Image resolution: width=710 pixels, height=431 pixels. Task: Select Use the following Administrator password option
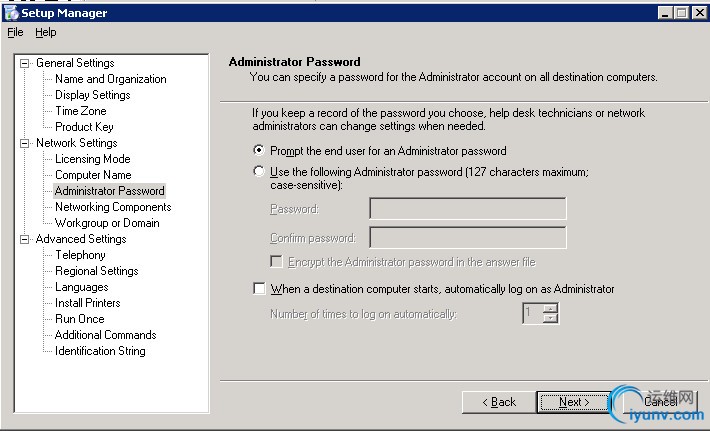tap(259, 172)
